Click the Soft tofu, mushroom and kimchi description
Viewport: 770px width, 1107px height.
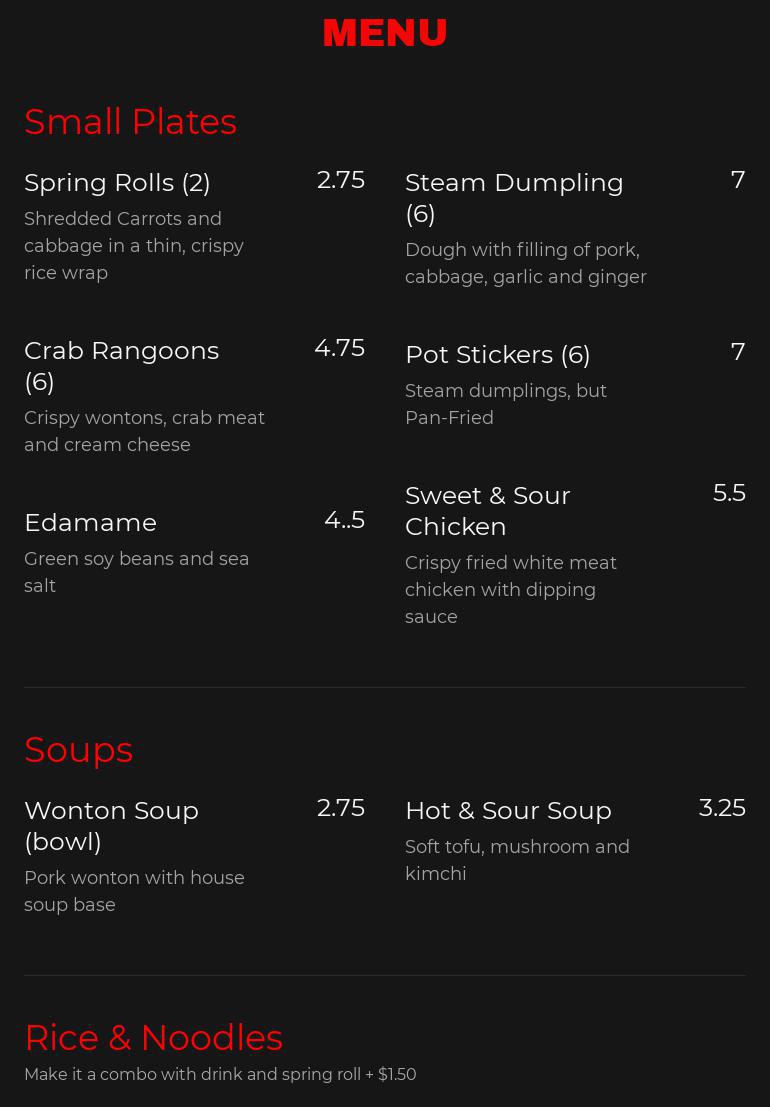pyautogui.click(x=517, y=860)
